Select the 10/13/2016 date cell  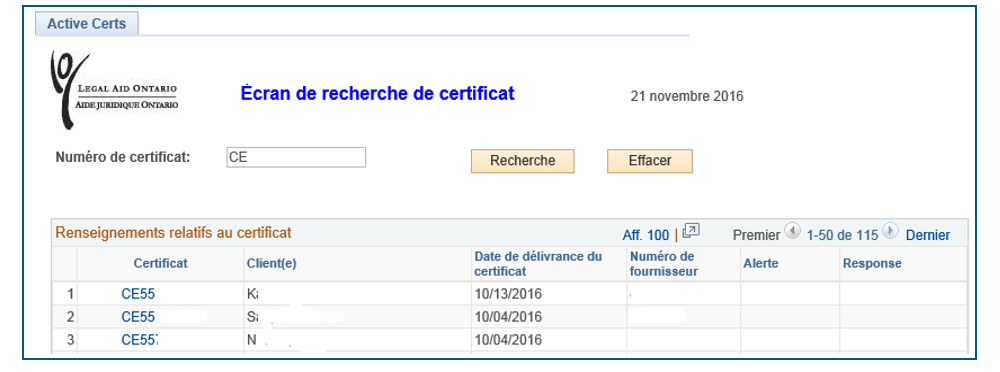[x=508, y=294]
